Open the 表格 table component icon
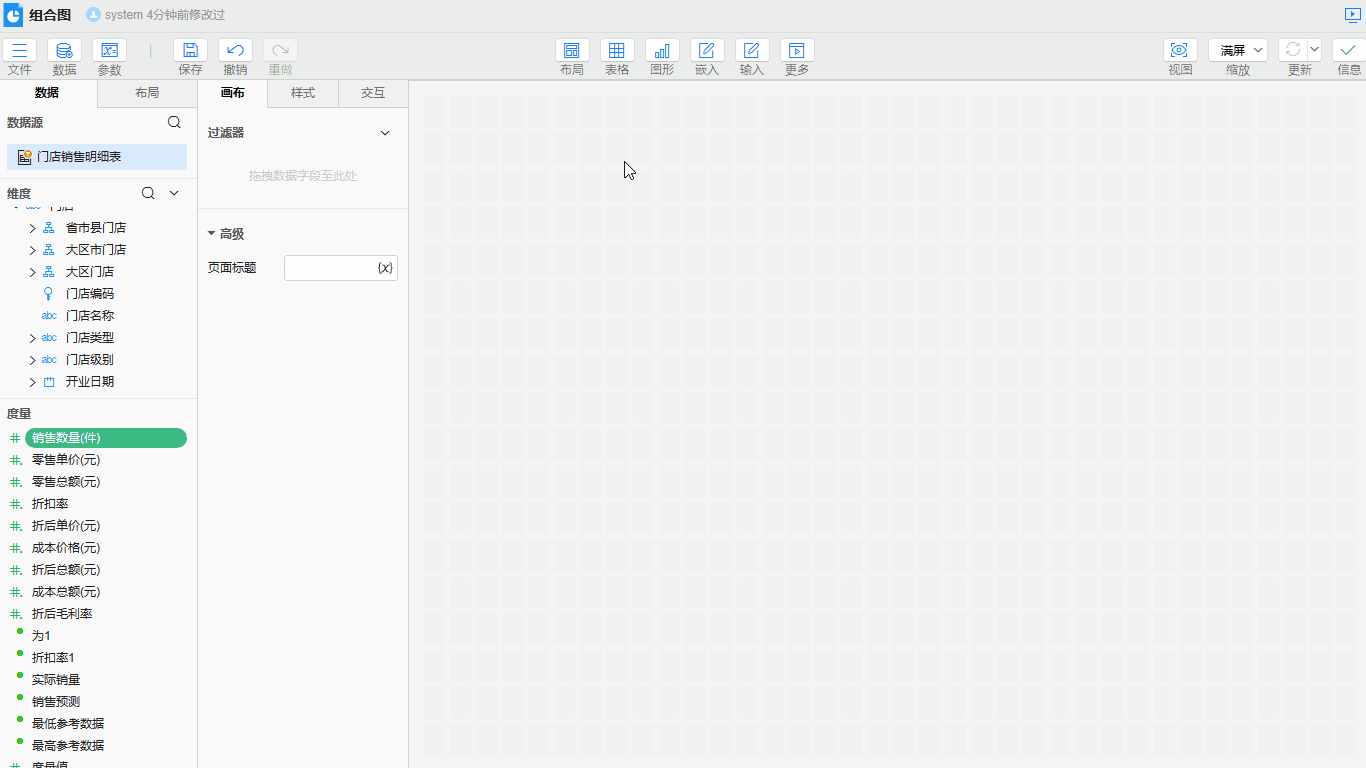Screen dimensions: 1366x768 click(617, 50)
